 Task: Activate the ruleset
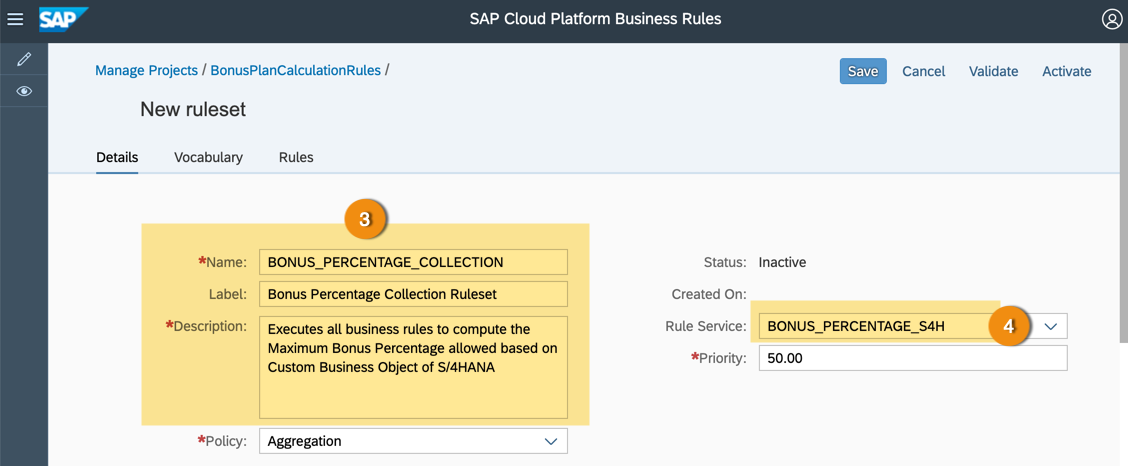[x=1066, y=71]
